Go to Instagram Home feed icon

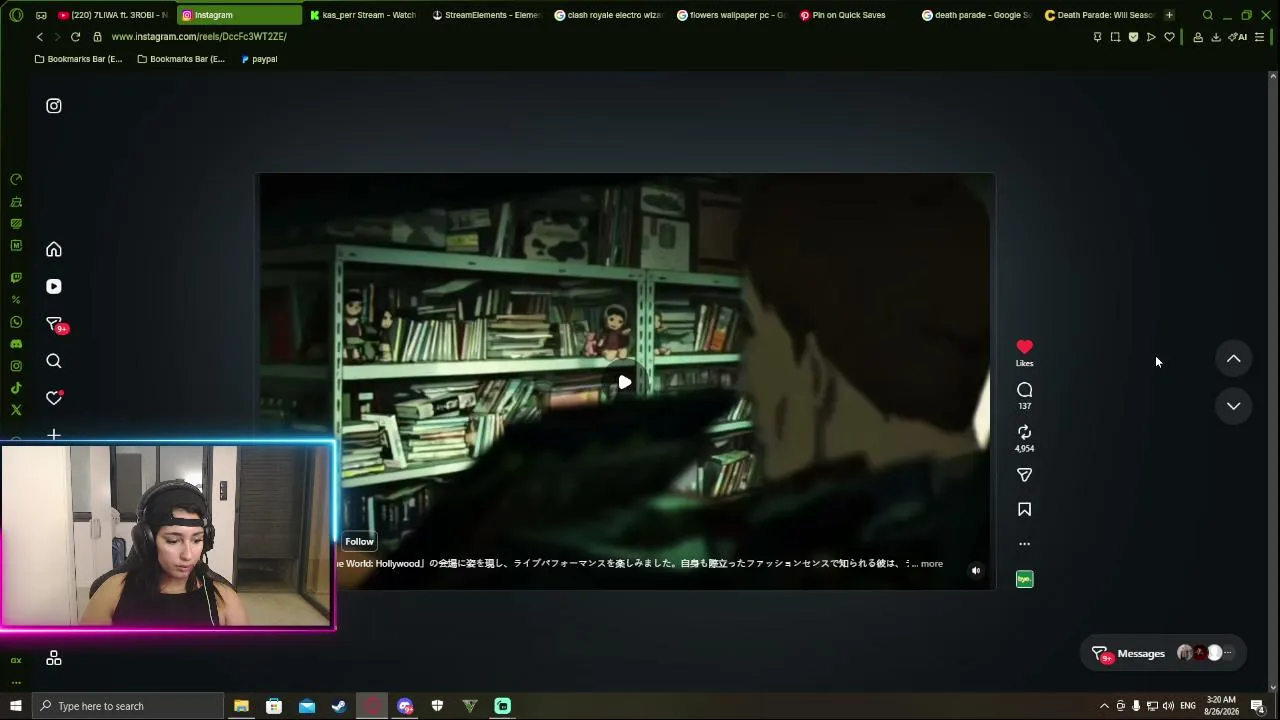[x=54, y=249]
